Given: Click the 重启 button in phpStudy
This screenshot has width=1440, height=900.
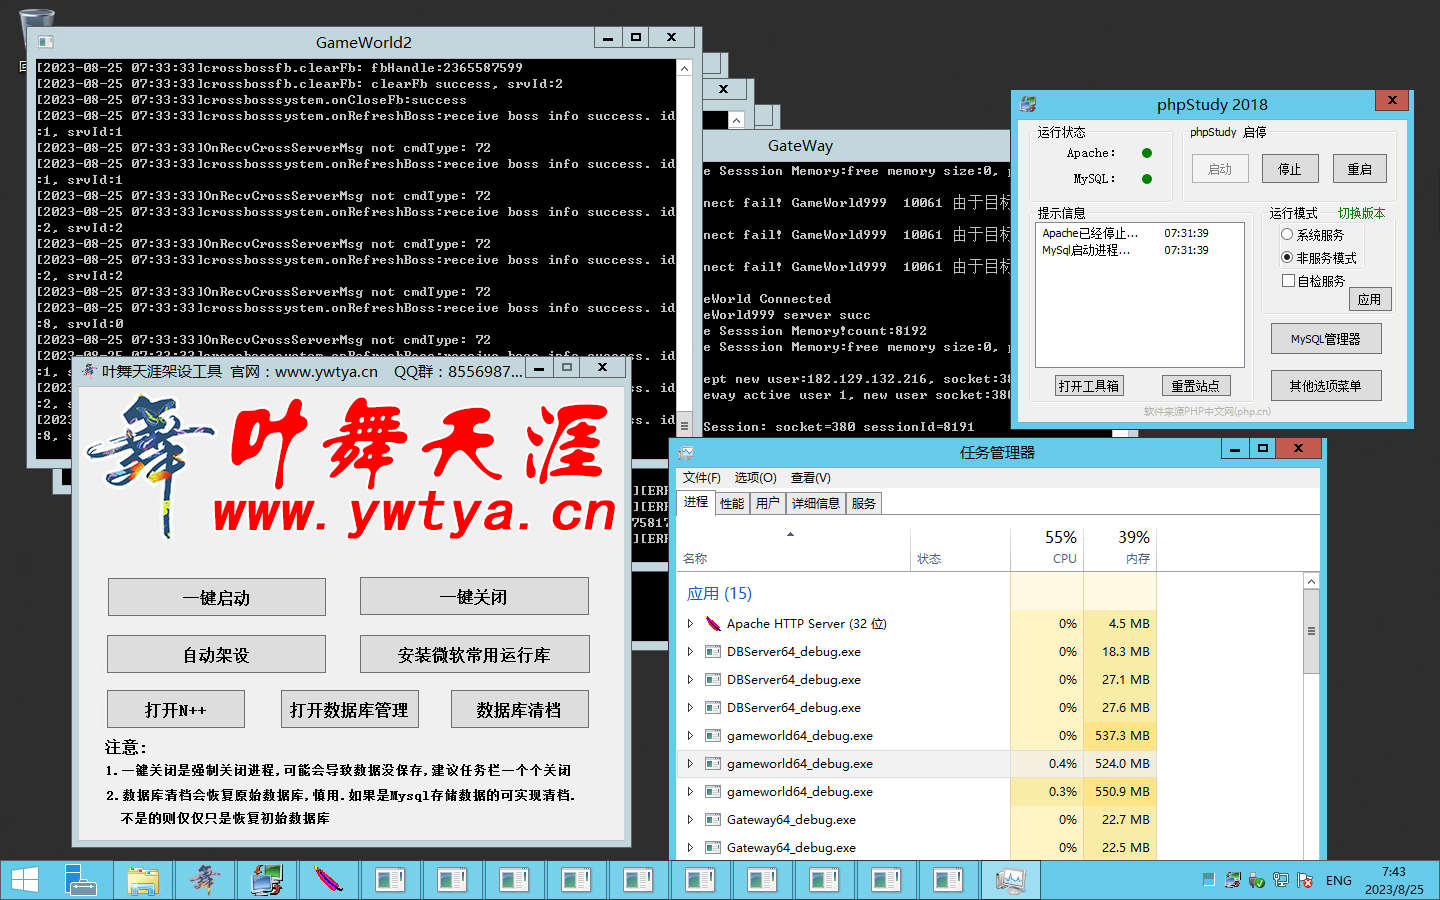Looking at the screenshot, I should [x=1360, y=169].
